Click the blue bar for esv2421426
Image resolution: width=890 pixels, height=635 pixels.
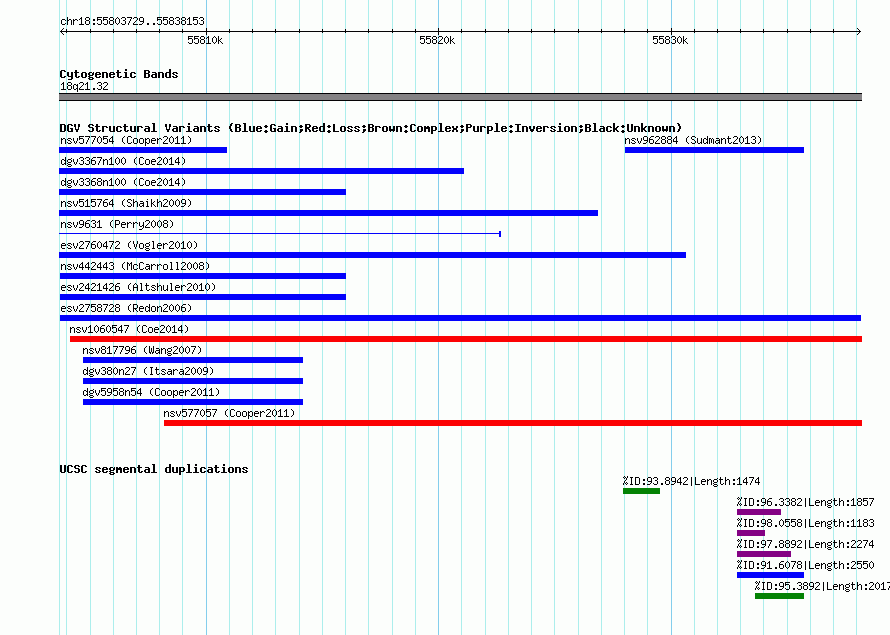[x=203, y=297]
